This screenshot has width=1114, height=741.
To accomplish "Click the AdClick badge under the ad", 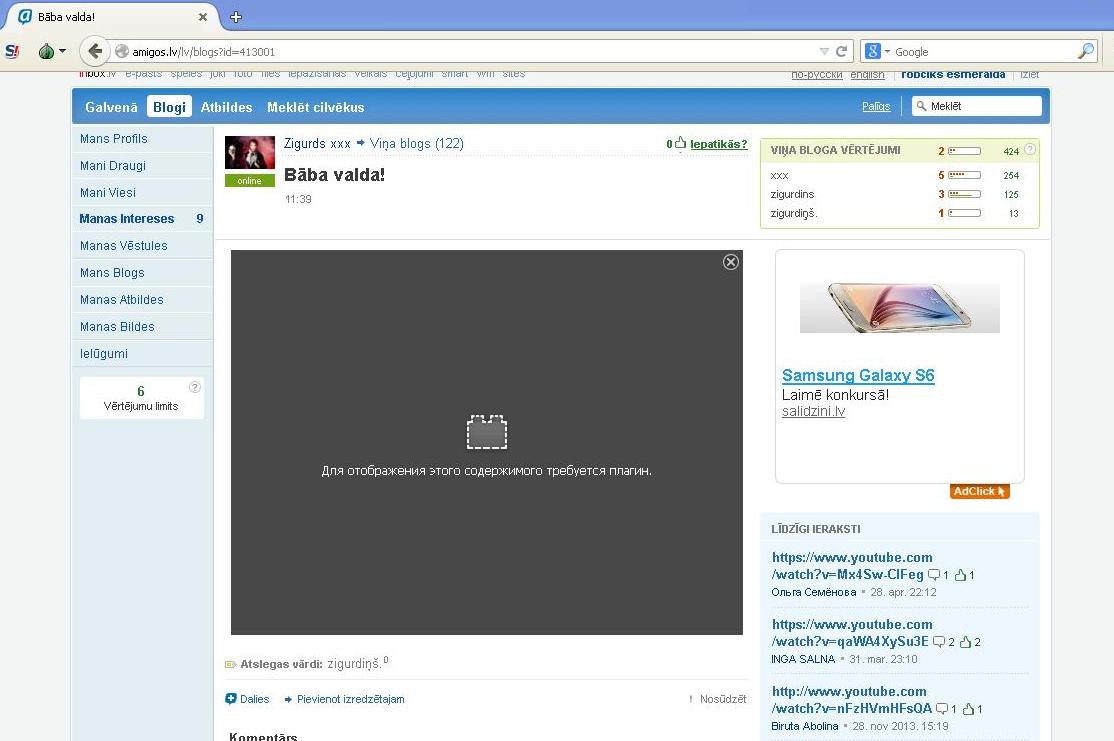I will point(979,491).
